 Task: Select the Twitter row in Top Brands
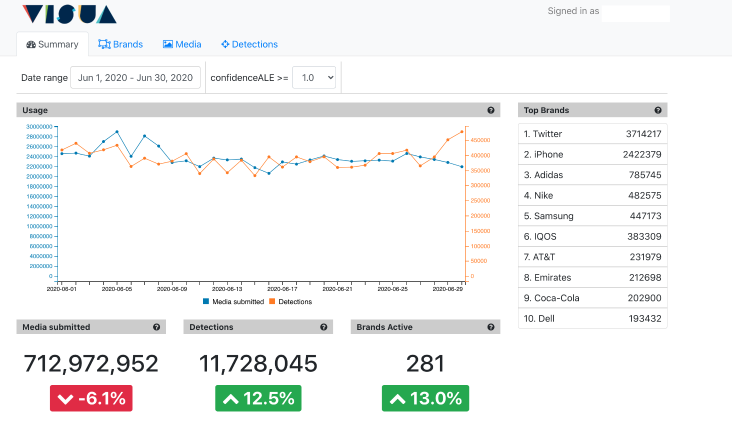(x=592, y=134)
